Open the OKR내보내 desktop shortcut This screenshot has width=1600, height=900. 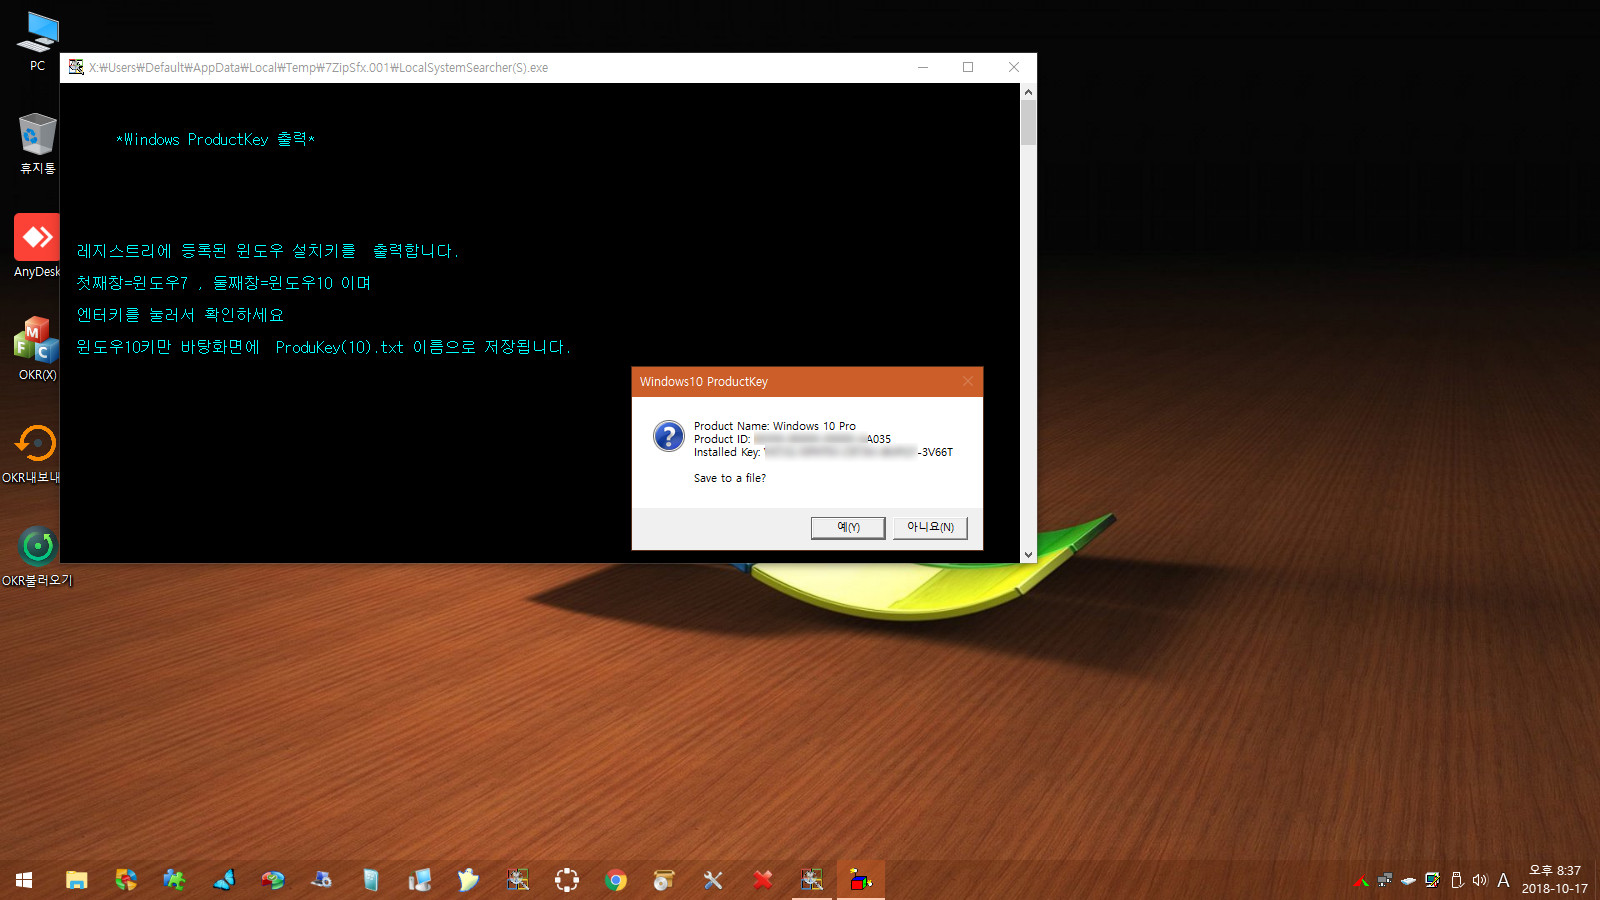click(32, 452)
